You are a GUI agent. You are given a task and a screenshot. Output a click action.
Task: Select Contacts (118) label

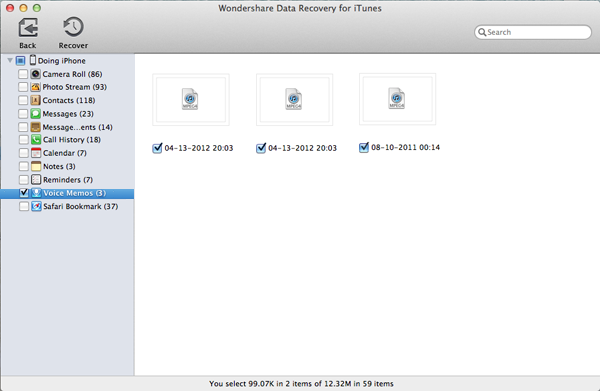tap(69, 101)
